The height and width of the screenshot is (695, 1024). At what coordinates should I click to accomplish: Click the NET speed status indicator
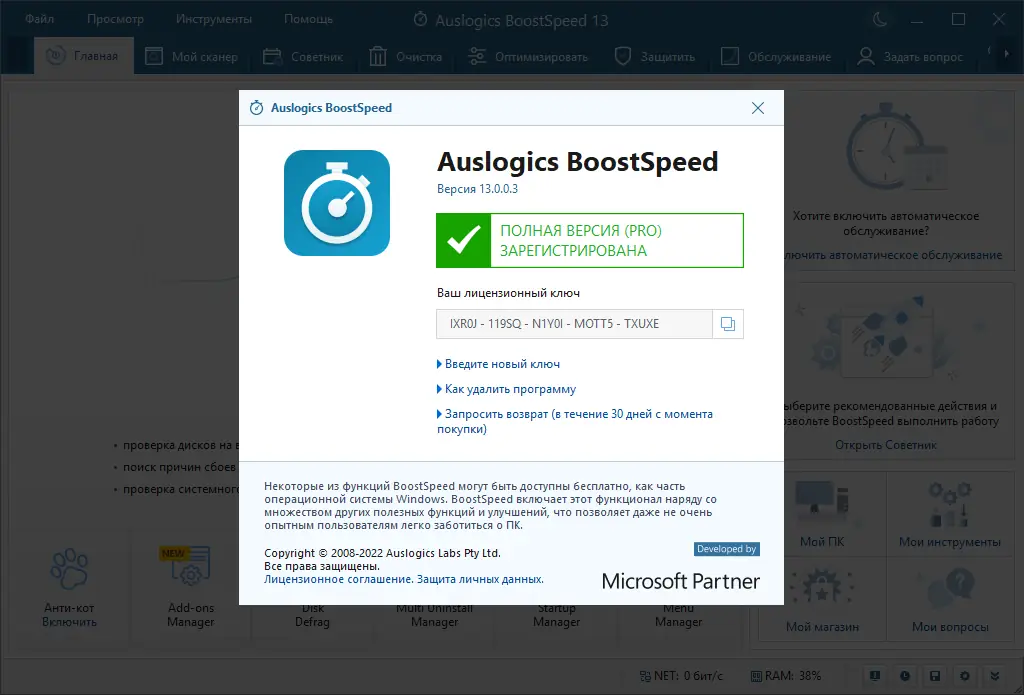(681, 676)
